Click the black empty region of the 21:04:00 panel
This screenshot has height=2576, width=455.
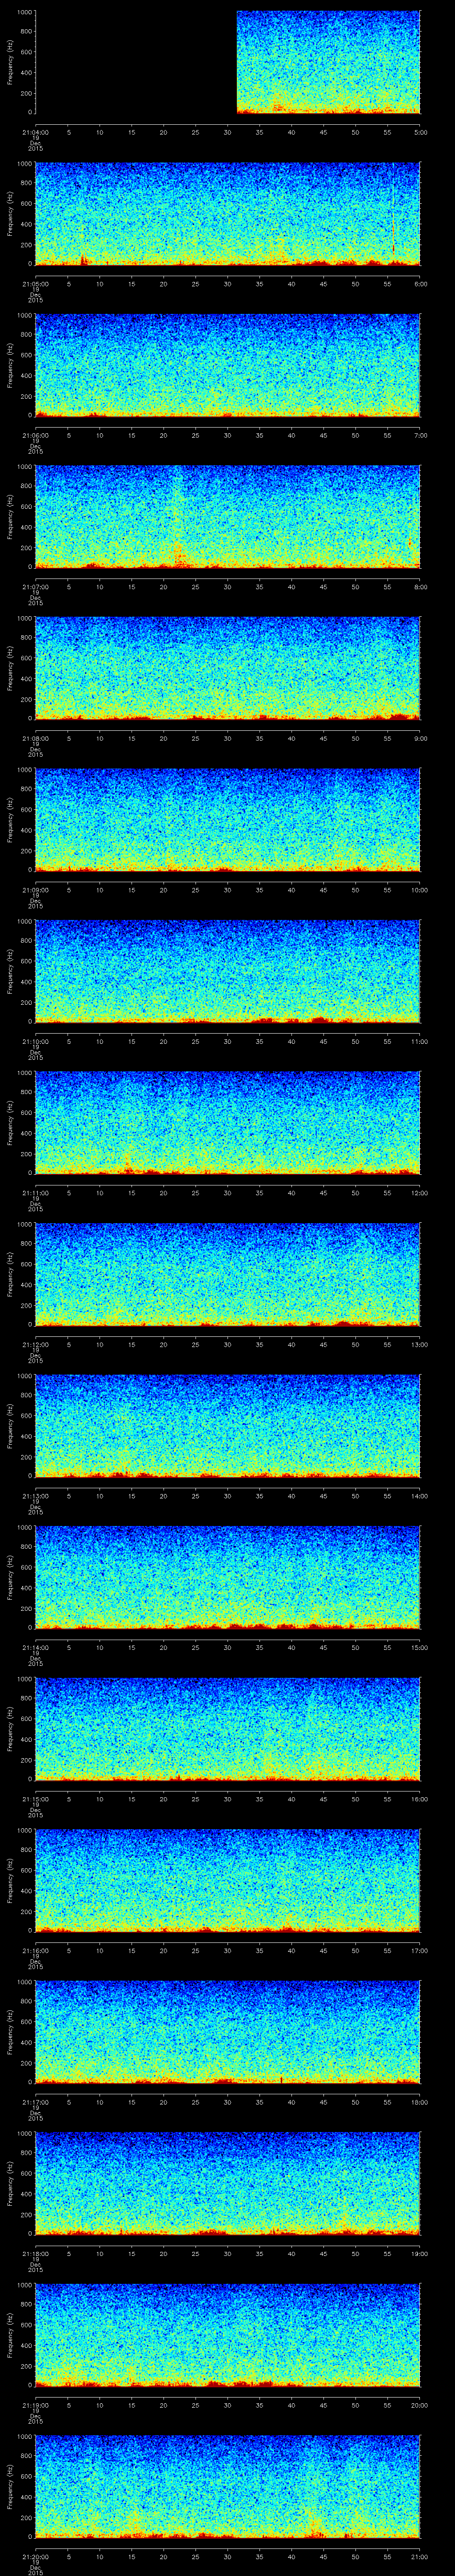tap(136, 63)
